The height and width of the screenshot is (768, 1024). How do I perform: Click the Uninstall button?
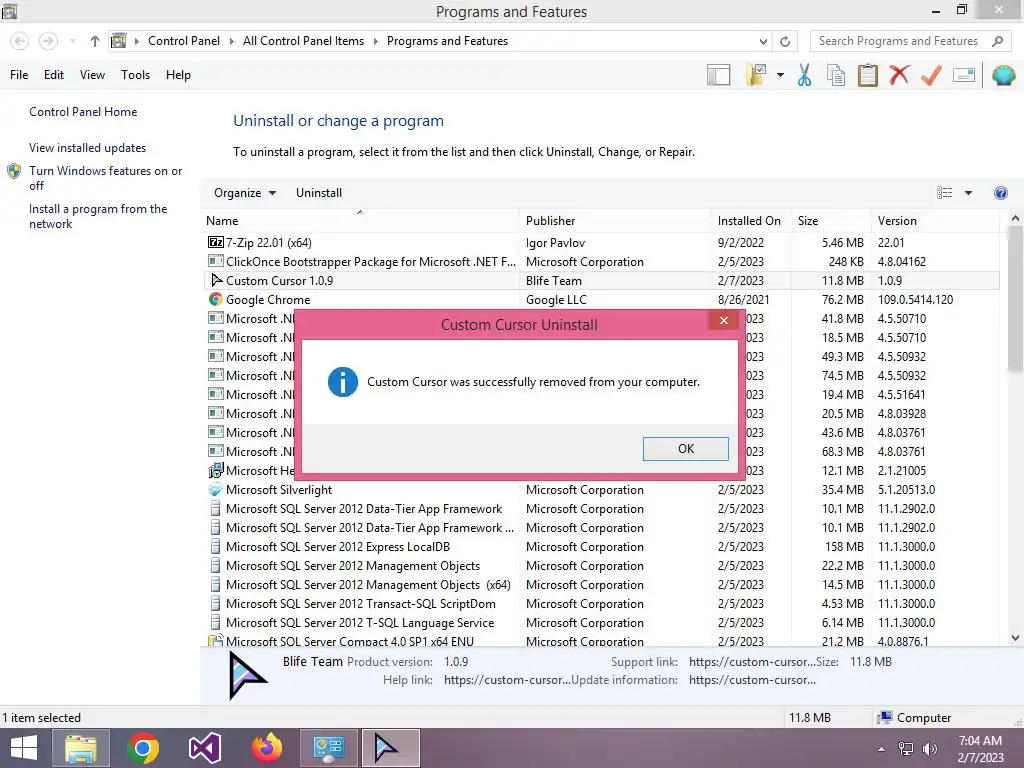319,193
